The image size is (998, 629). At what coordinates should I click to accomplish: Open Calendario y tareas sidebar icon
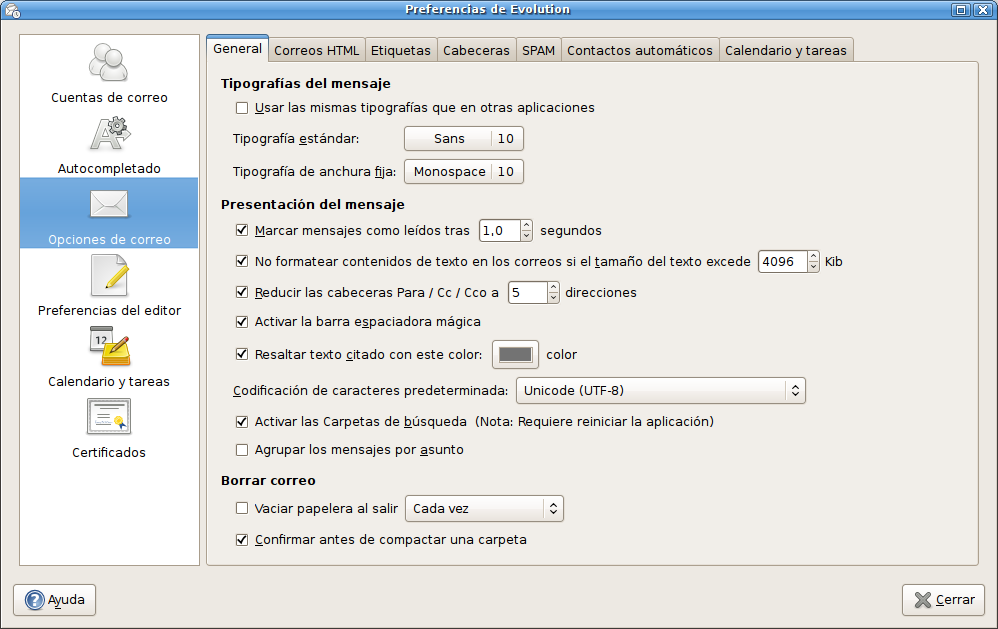pos(109,346)
